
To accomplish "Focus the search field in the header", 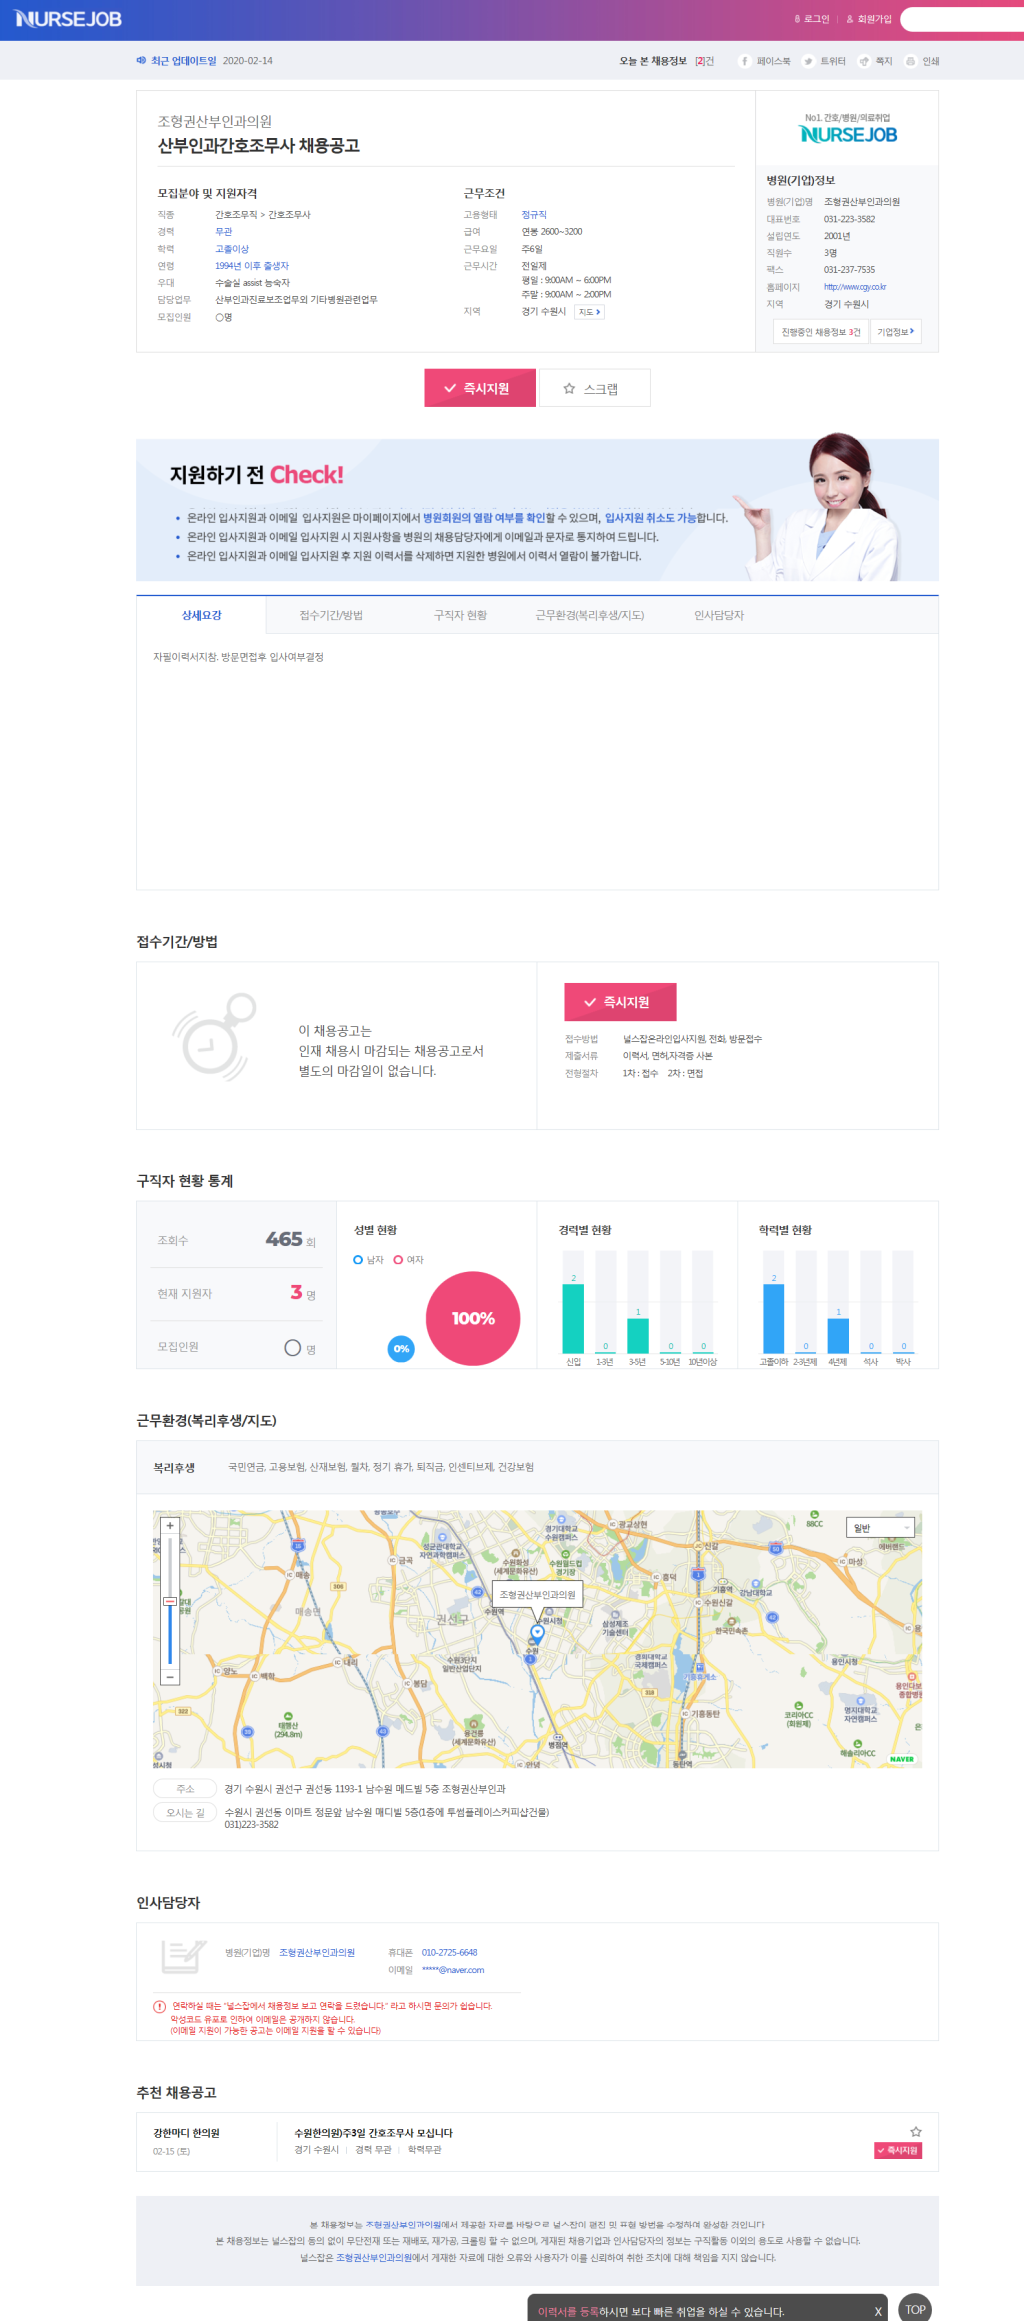I will tap(962, 19).
